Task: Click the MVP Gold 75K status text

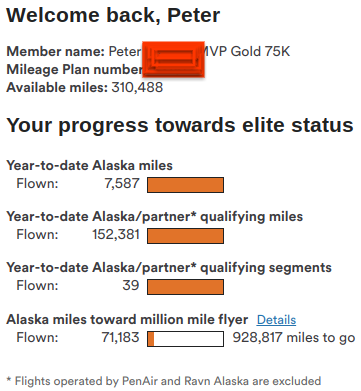Action: tap(246, 51)
